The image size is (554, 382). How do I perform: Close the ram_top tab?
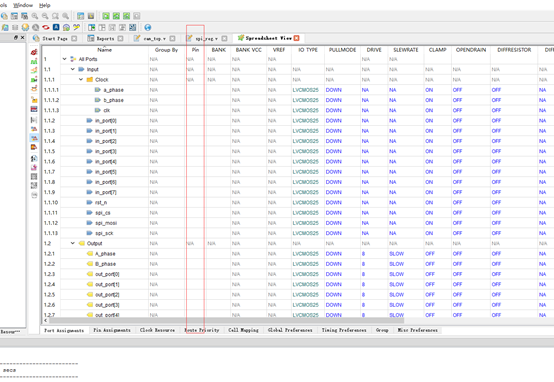pos(172,39)
